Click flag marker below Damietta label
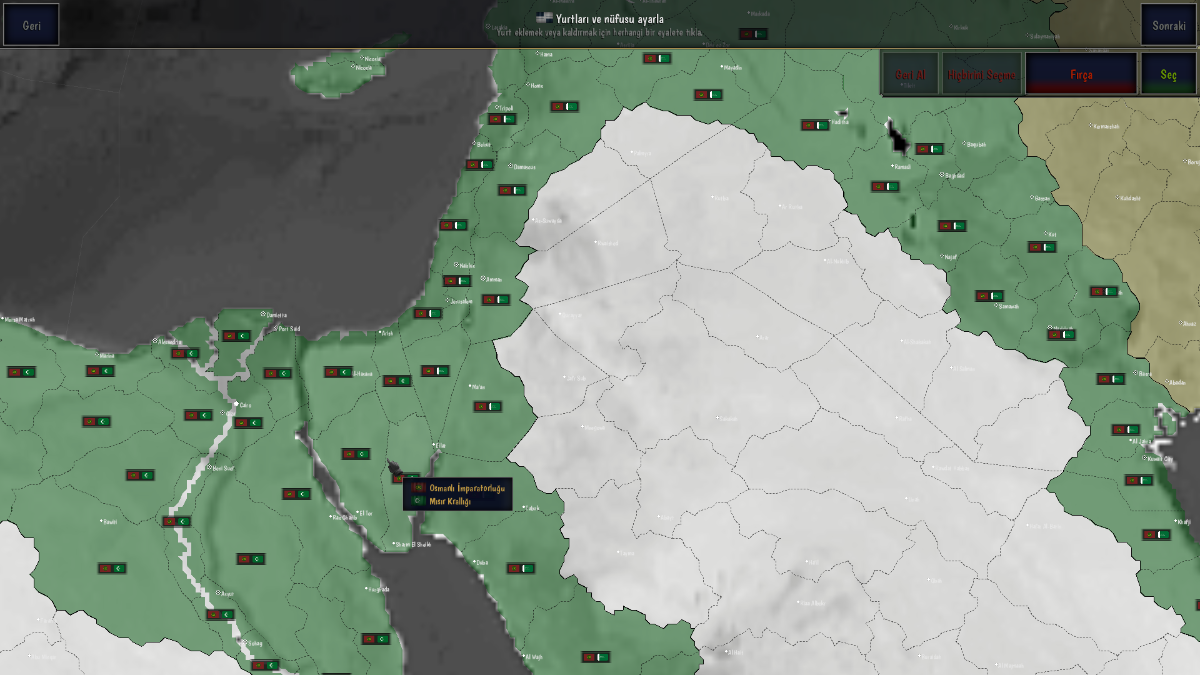 236,336
